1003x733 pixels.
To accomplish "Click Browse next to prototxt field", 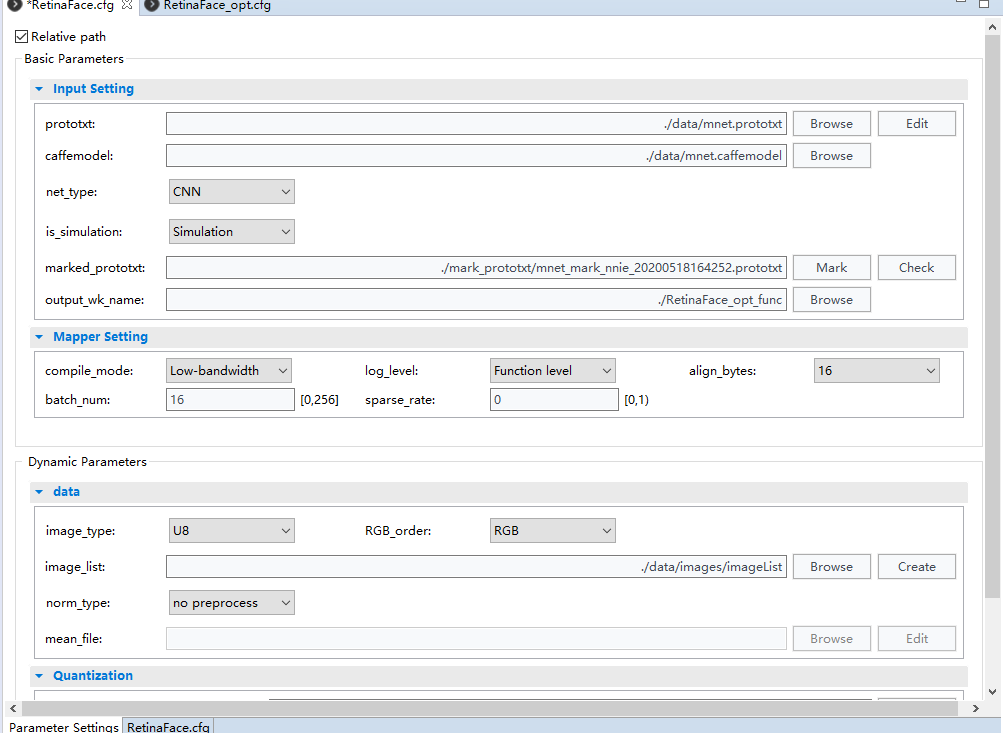I will [x=831, y=124].
